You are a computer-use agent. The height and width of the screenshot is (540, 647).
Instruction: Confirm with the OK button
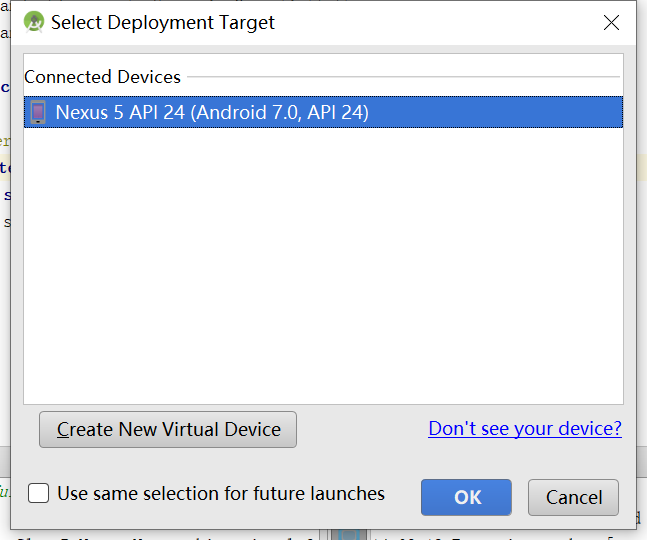(466, 498)
